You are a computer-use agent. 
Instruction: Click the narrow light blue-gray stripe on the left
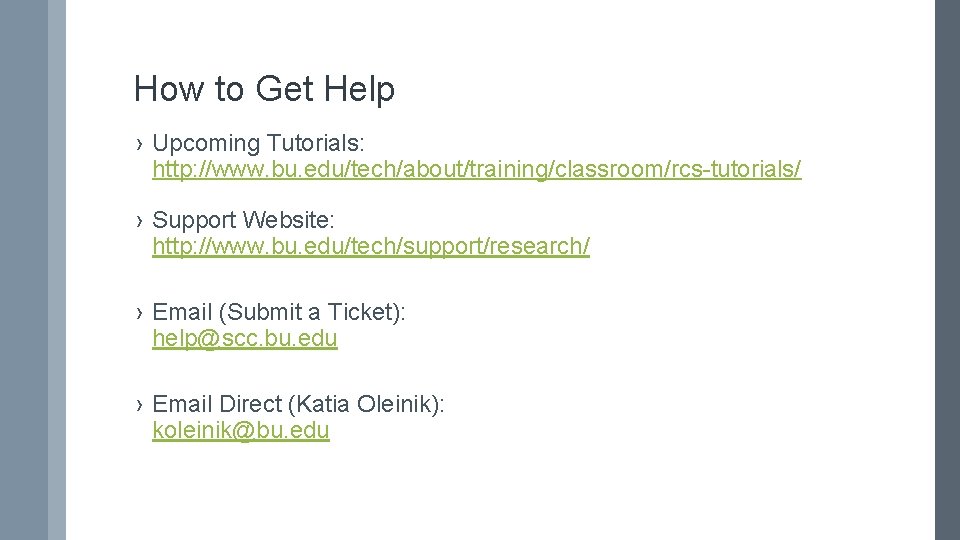tap(57, 270)
